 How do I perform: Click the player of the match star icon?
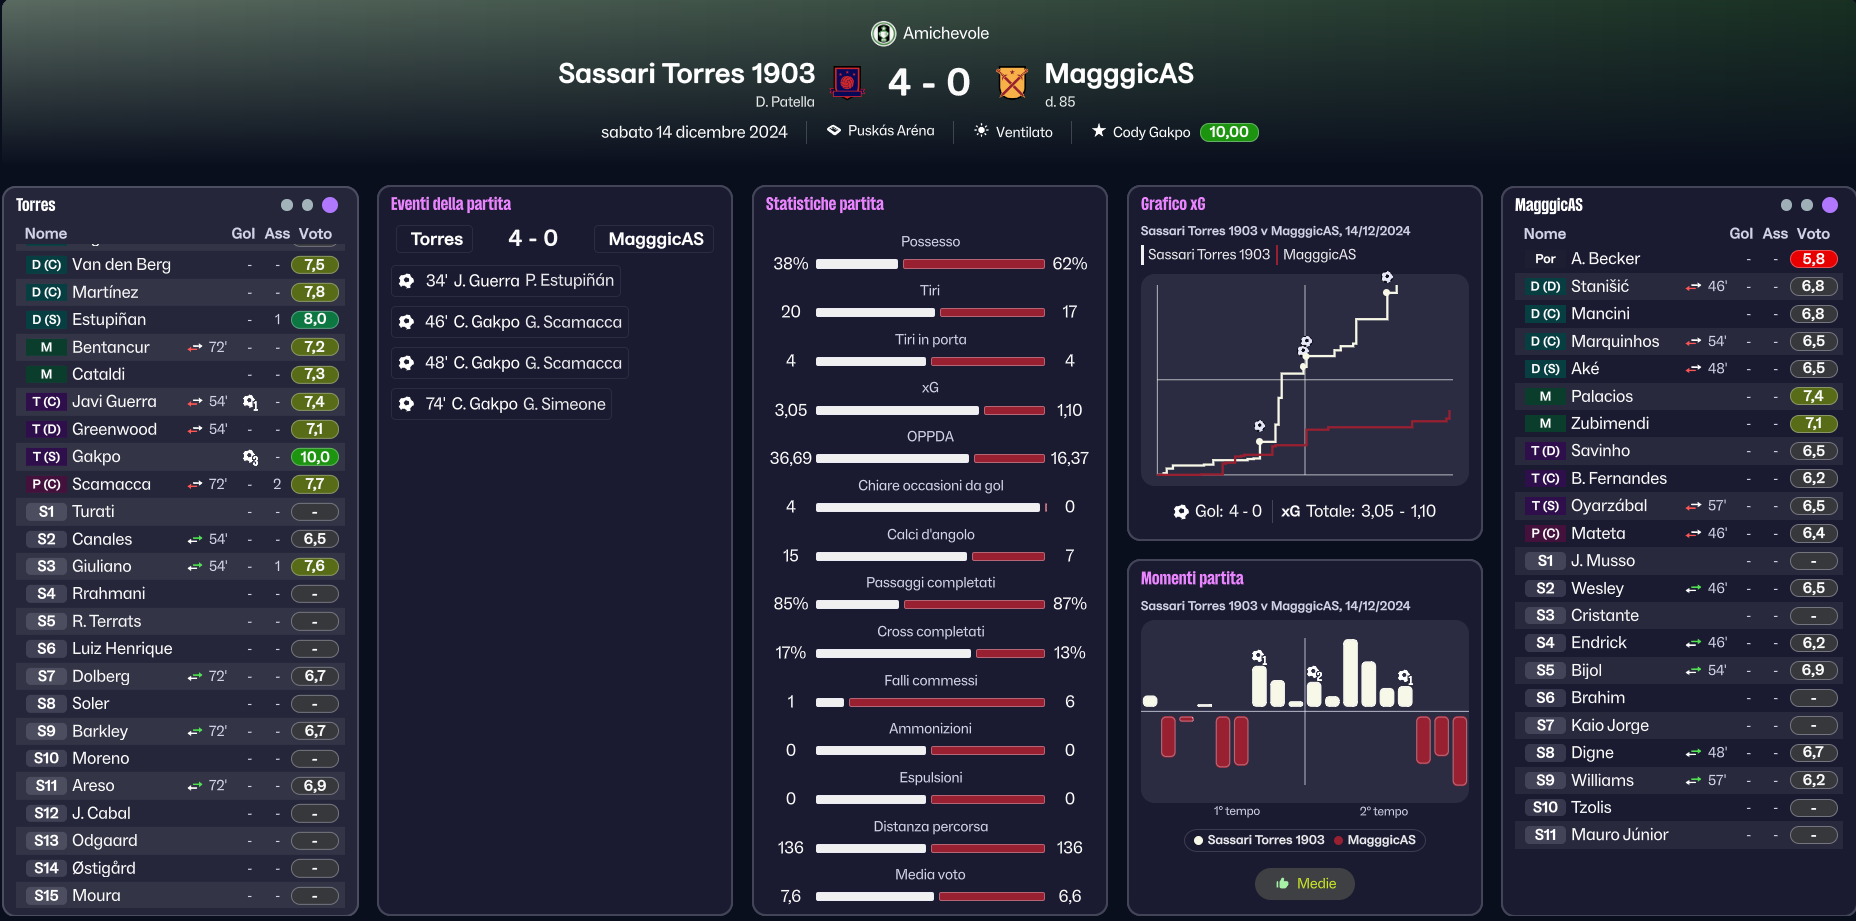[1099, 131]
